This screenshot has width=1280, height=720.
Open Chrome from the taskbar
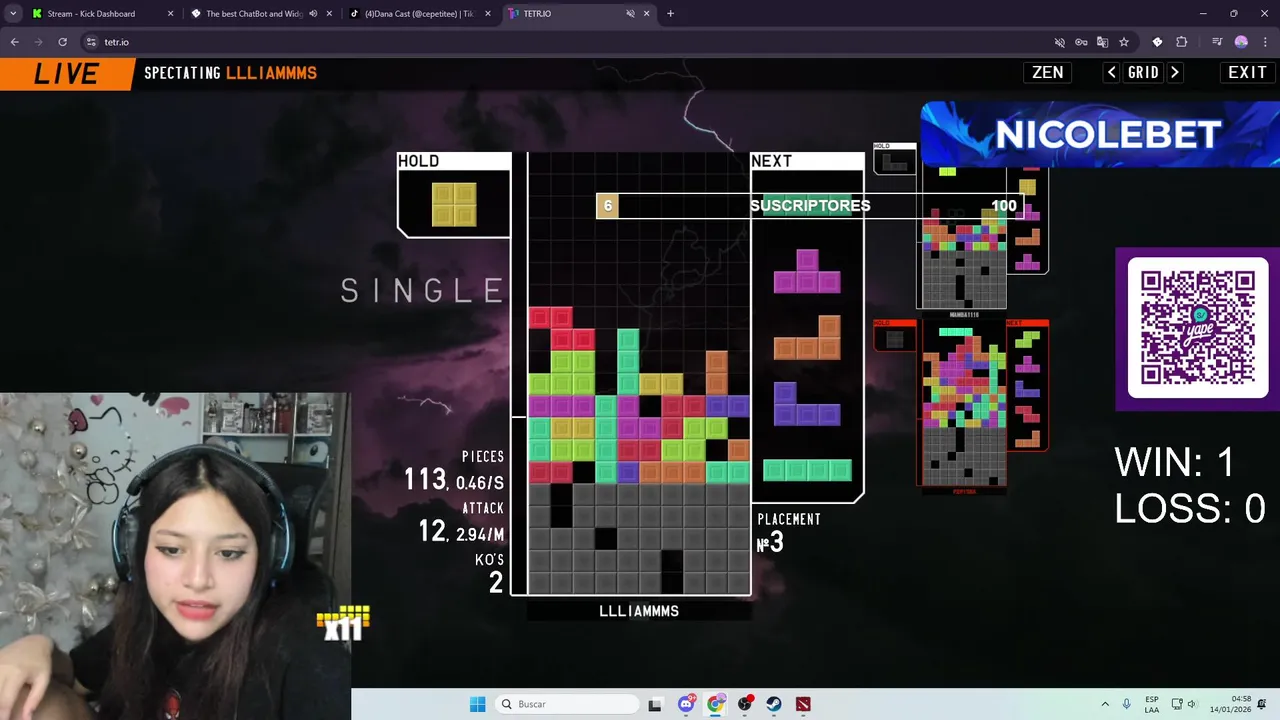(715, 704)
